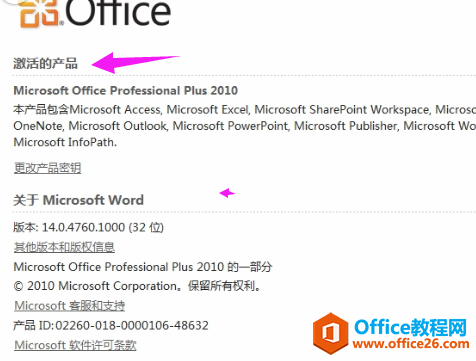
Task: Click the Professional Plus 2010 的一部分 line
Action: coord(143,267)
